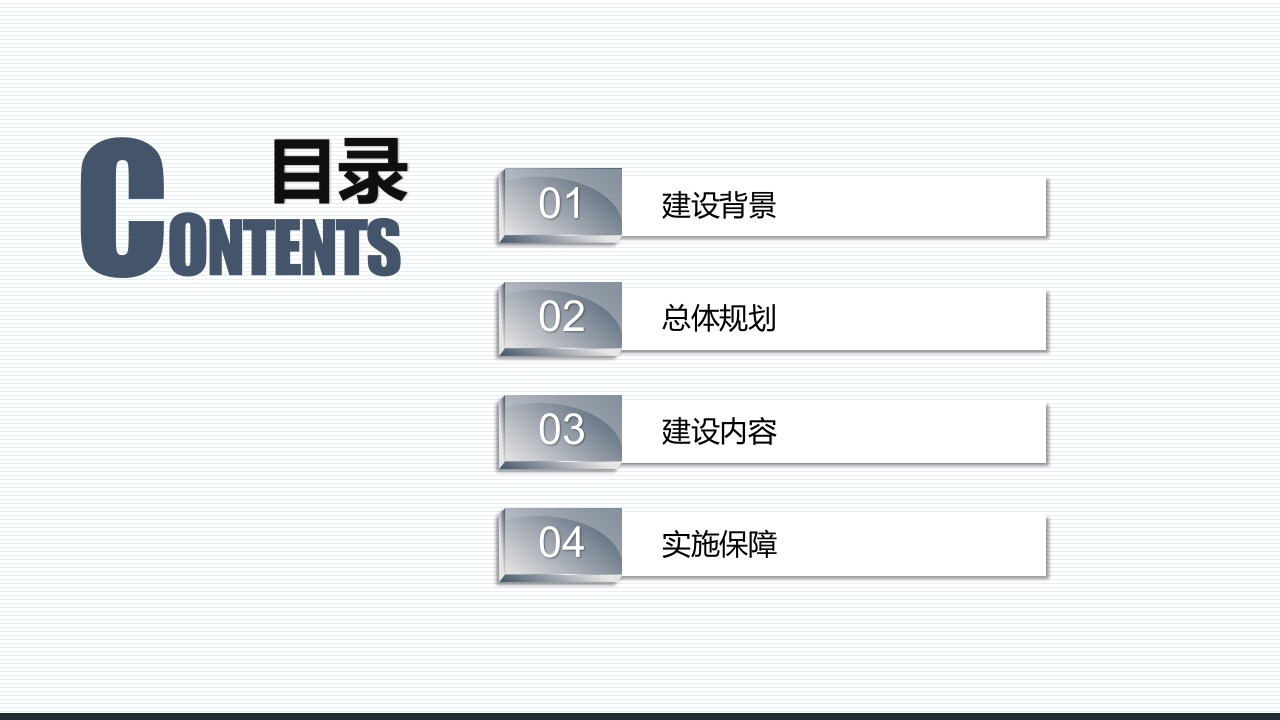1280x720 pixels.
Task: Click empty white space right of 实施保障
Action: [x=910, y=545]
